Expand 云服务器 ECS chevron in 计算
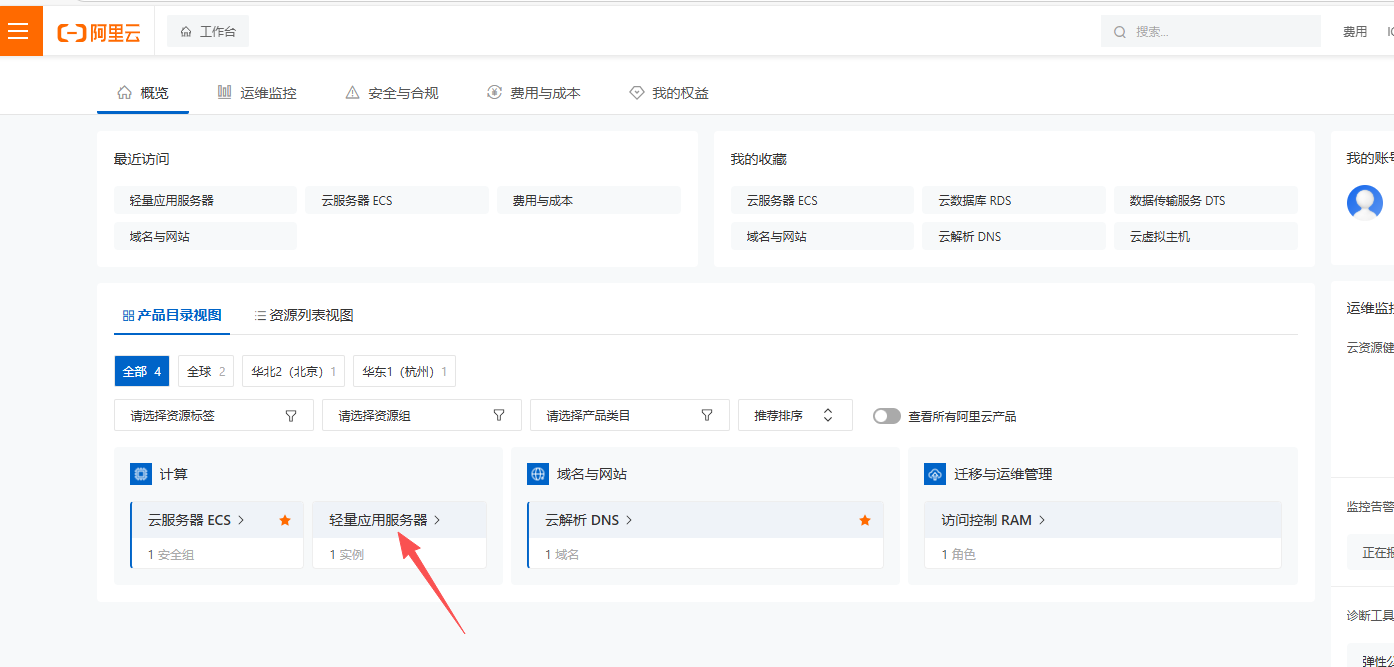The image size is (1394, 667). (x=241, y=520)
